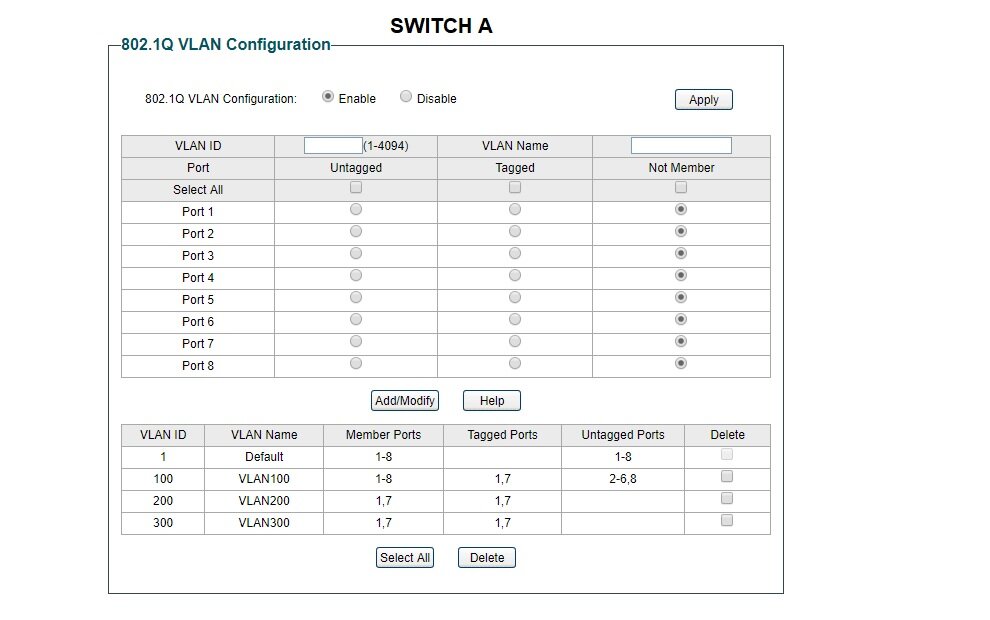Click the VLAN300 name cell
This screenshot has width=990, height=620.
click(x=264, y=523)
